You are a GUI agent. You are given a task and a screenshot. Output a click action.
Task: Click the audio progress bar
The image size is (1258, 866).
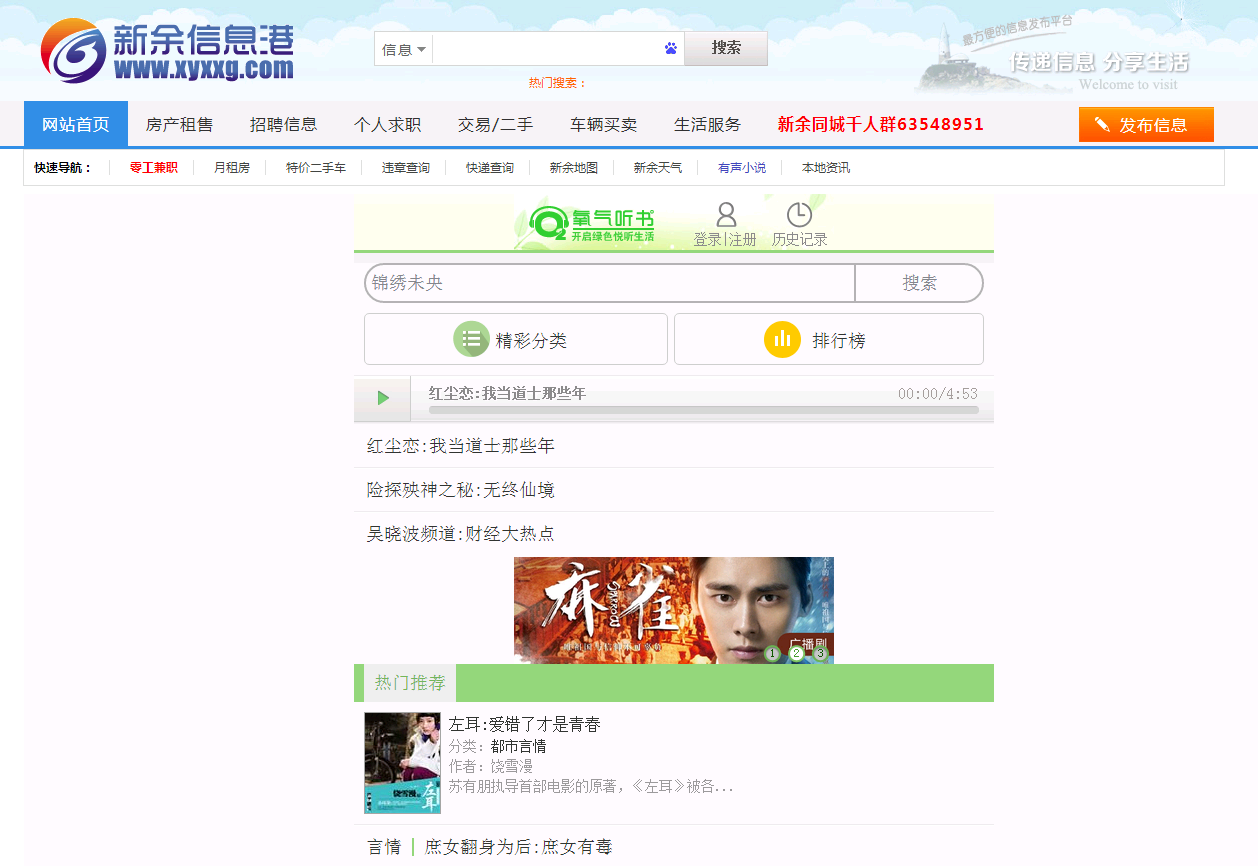[x=703, y=410]
